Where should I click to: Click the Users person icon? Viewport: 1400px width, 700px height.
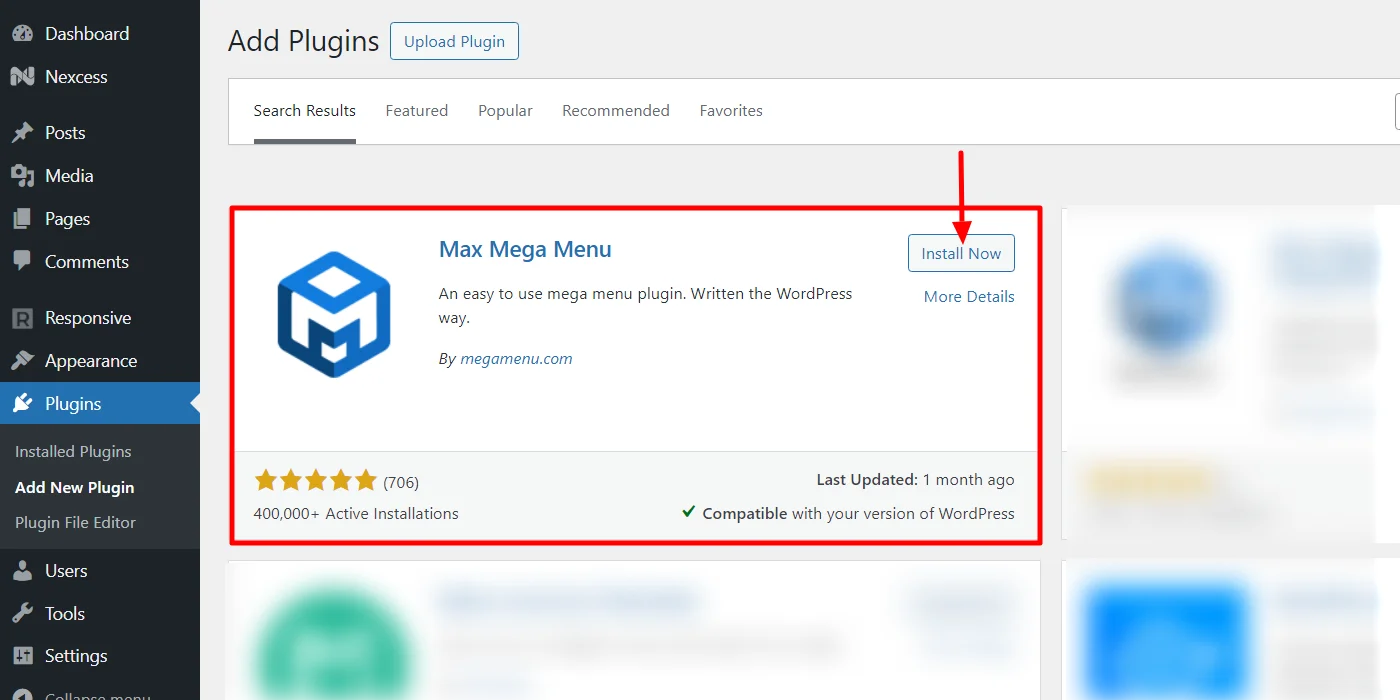click(x=22, y=570)
